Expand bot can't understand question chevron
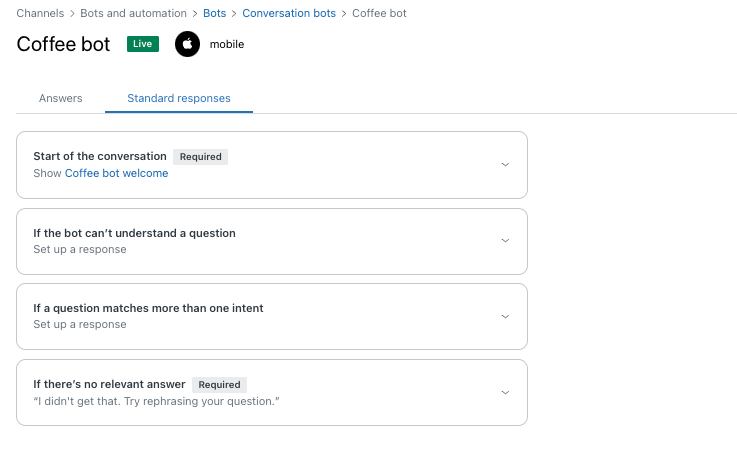The image size is (737, 450). pyautogui.click(x=505, y=241)
